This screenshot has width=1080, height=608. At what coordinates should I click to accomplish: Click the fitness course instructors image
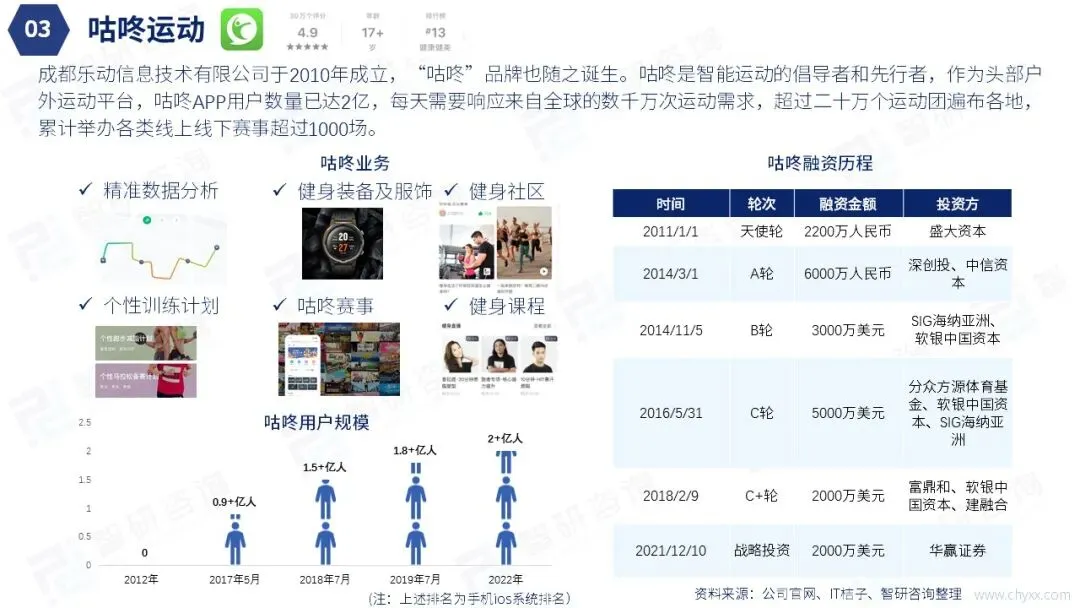click(x=498, y=359)
